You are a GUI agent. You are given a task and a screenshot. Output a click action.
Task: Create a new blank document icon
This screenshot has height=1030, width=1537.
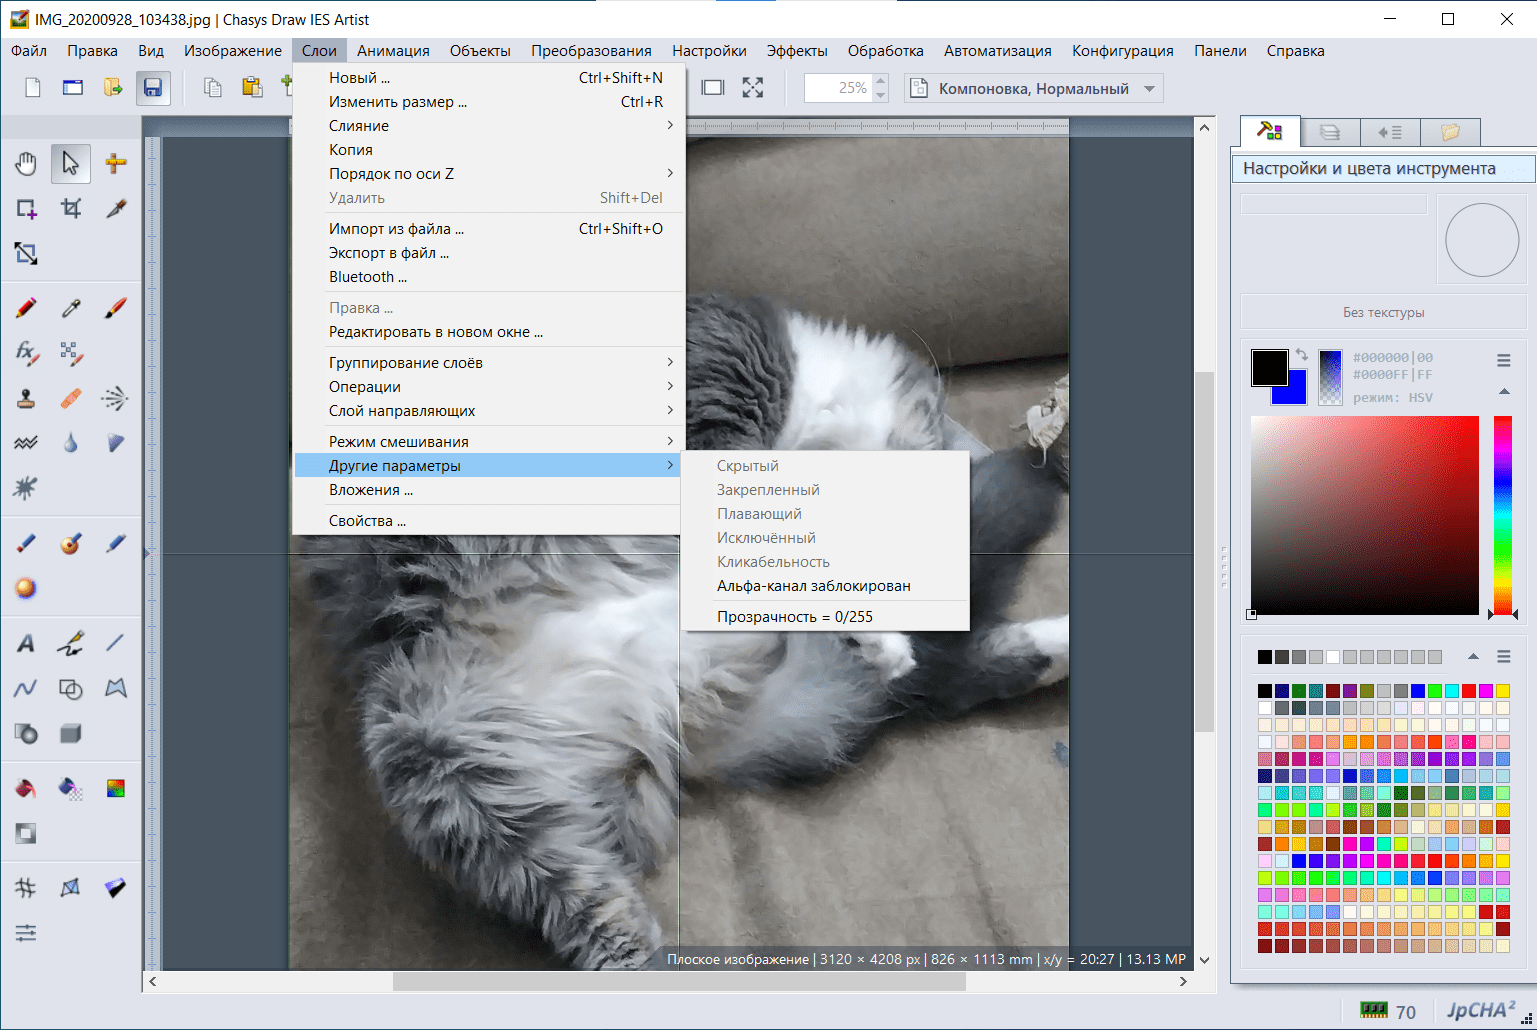click(32, 88)
